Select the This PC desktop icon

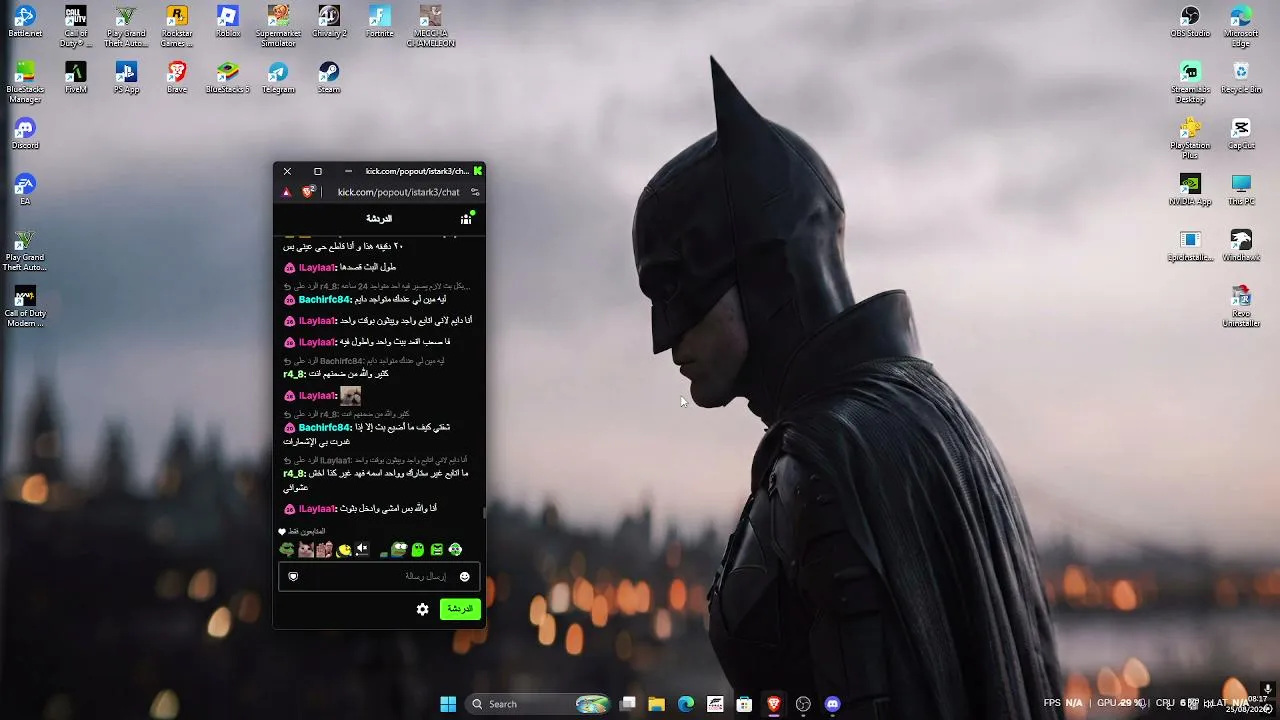(x=1241, y=190)
